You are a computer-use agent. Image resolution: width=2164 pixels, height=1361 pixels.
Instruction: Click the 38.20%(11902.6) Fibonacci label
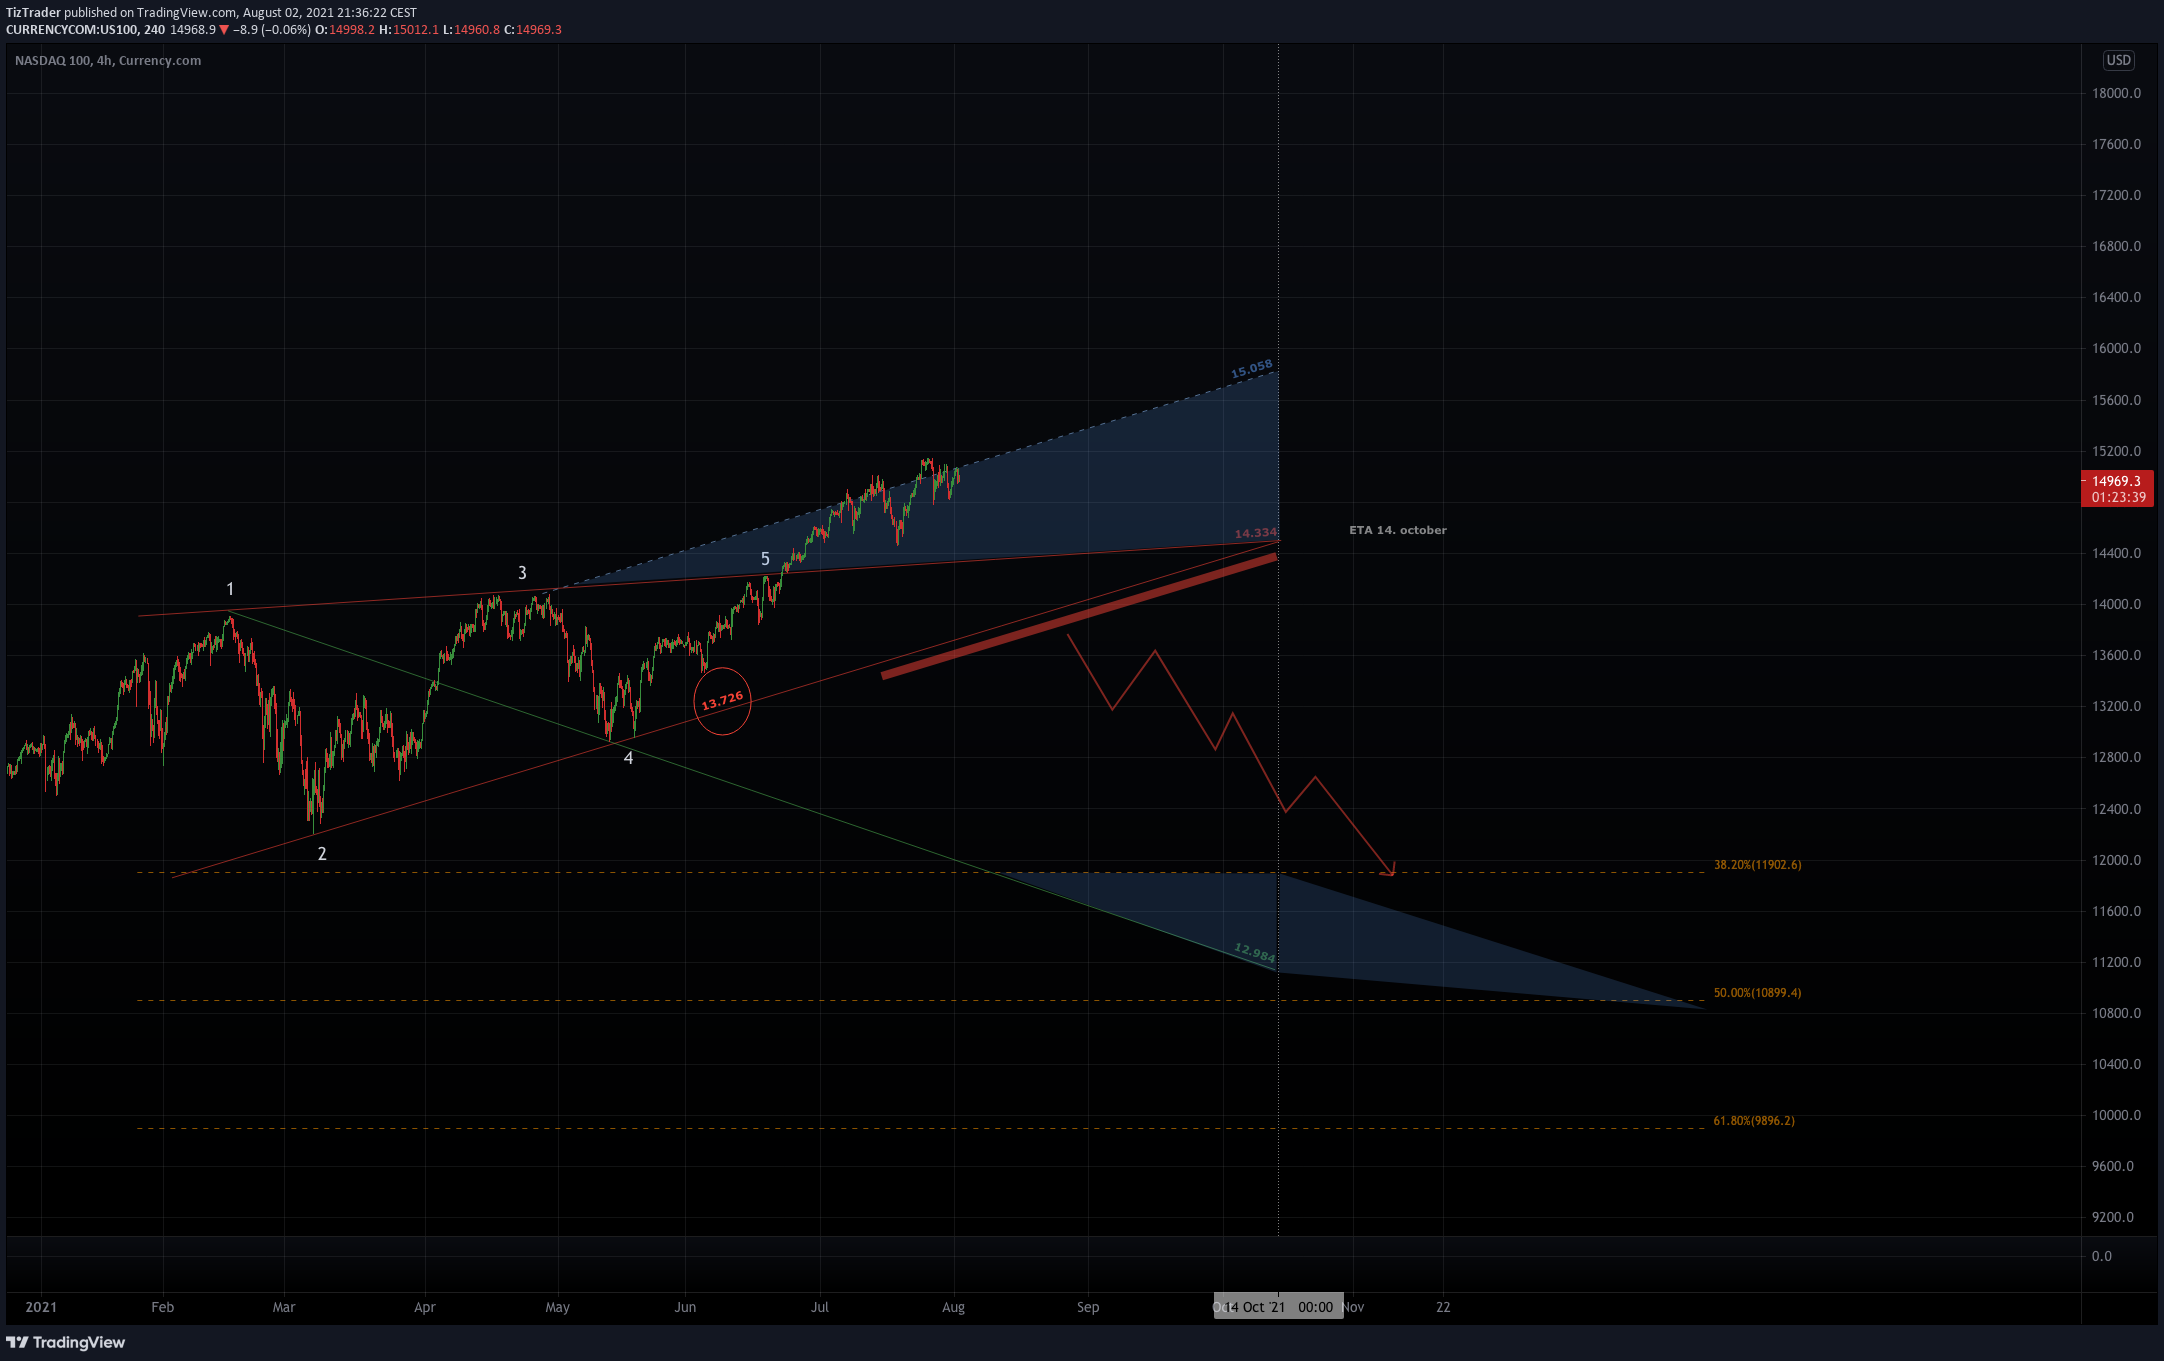pos(1757,865)
